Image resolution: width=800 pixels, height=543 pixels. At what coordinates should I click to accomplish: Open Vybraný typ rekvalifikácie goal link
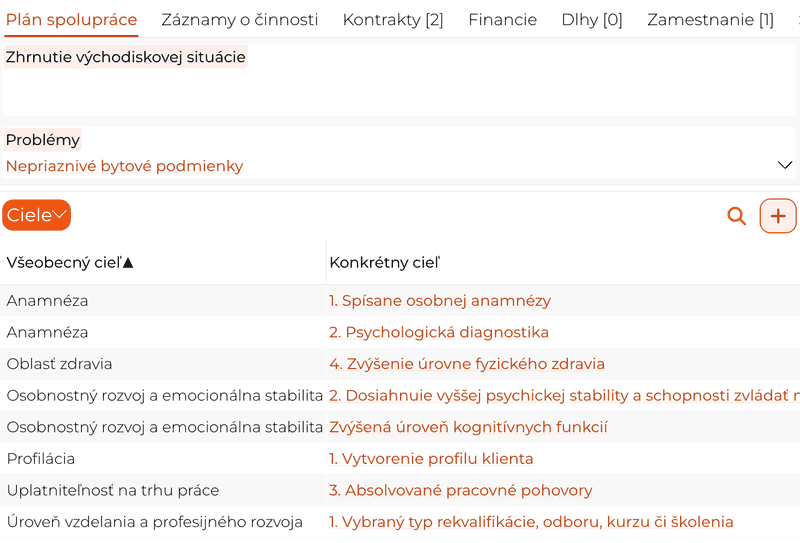pyautogui.click(x=531, y=522)
